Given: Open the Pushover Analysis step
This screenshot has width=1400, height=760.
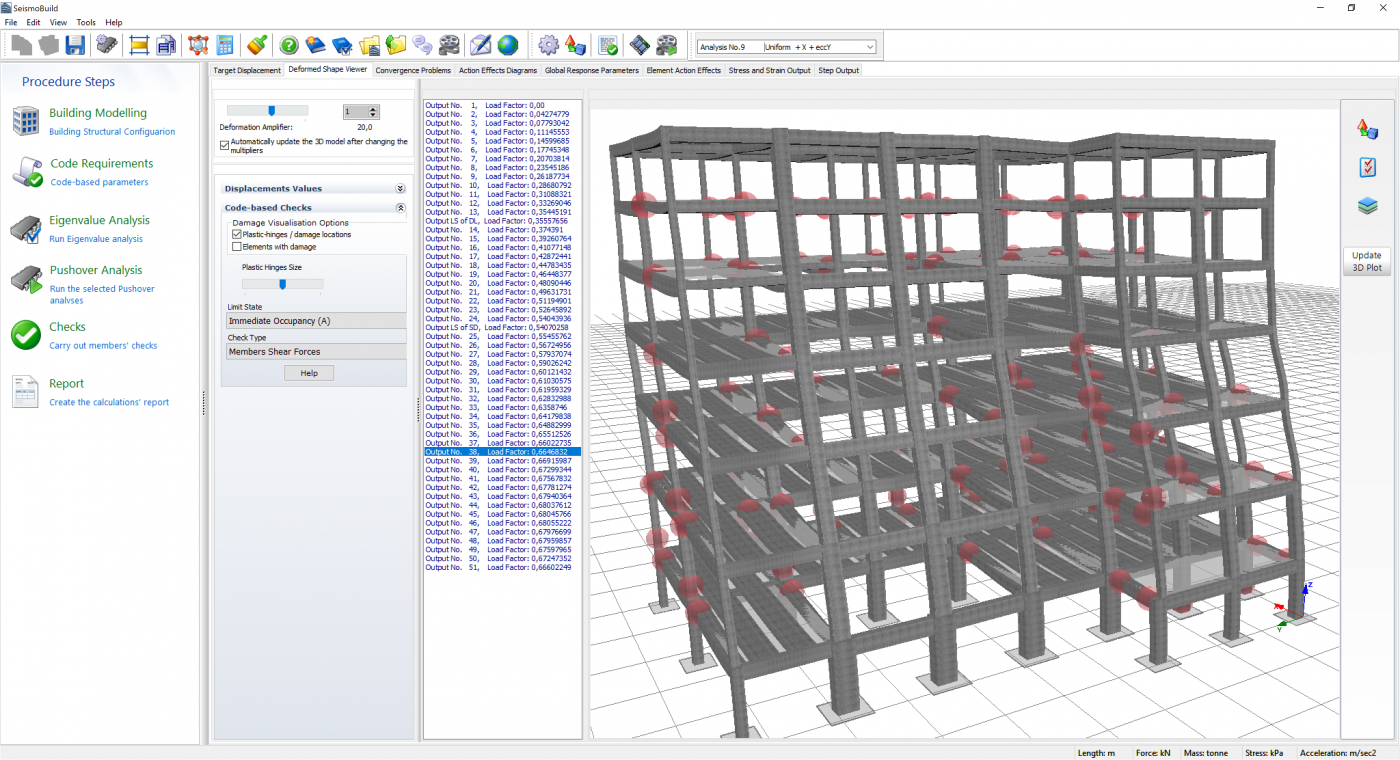Looking at the screenshot, I should [x=96, y=270].
